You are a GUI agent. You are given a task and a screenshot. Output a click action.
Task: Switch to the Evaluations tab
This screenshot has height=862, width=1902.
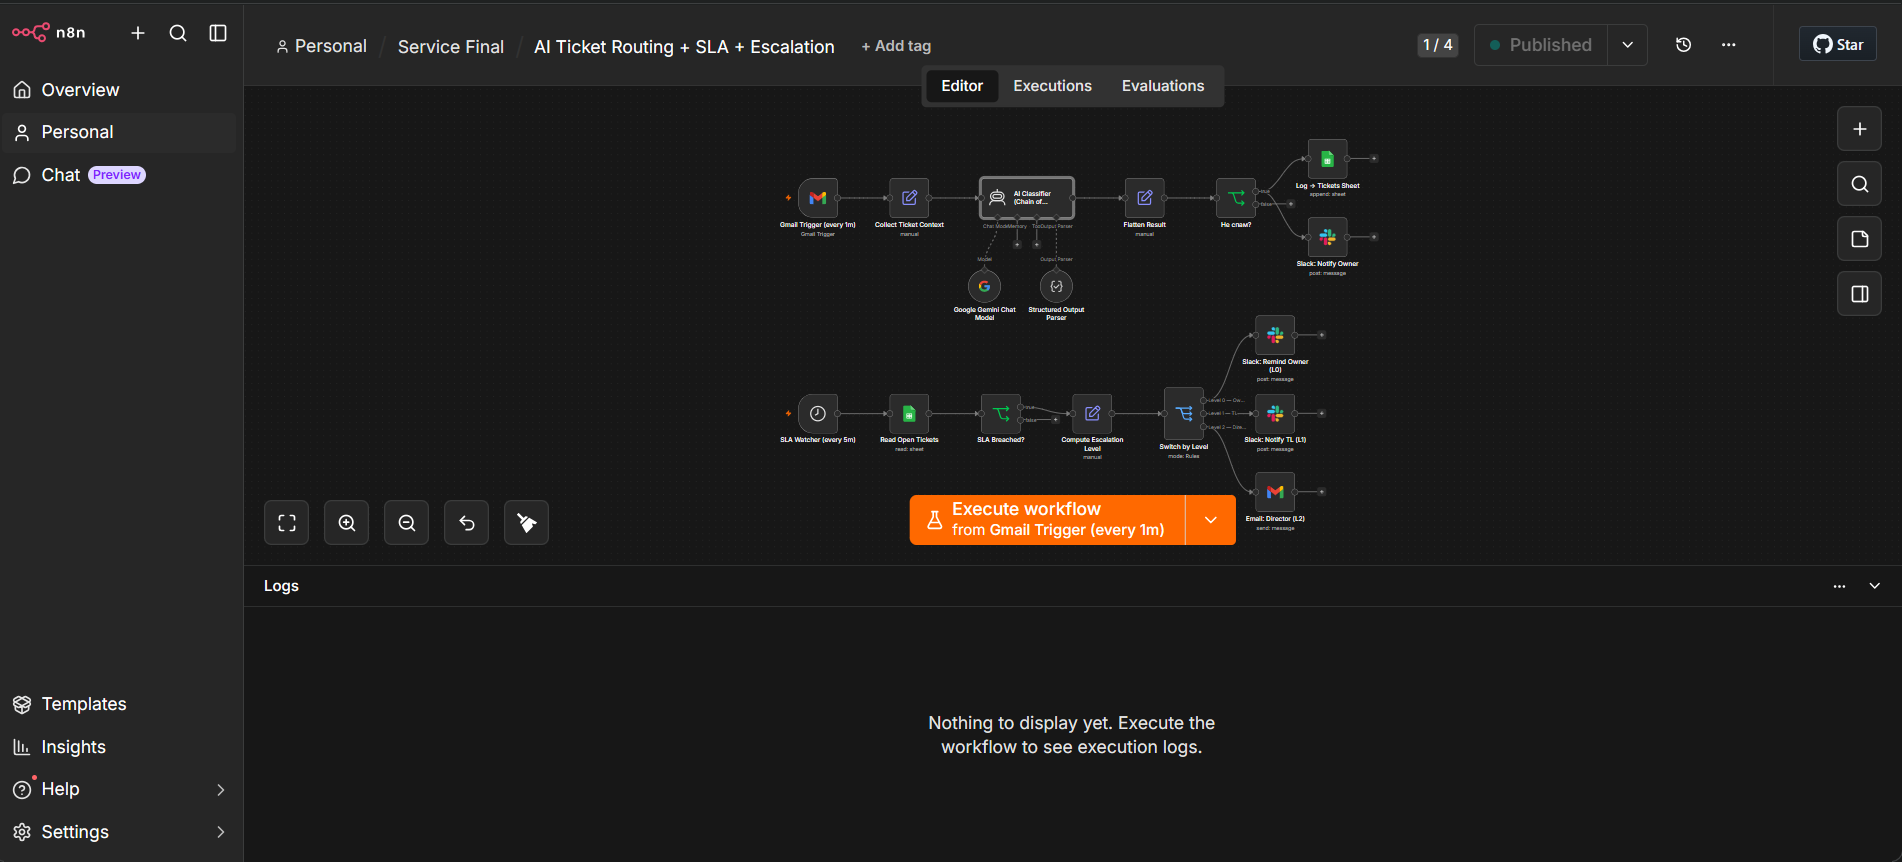[x=1162, y=86]
